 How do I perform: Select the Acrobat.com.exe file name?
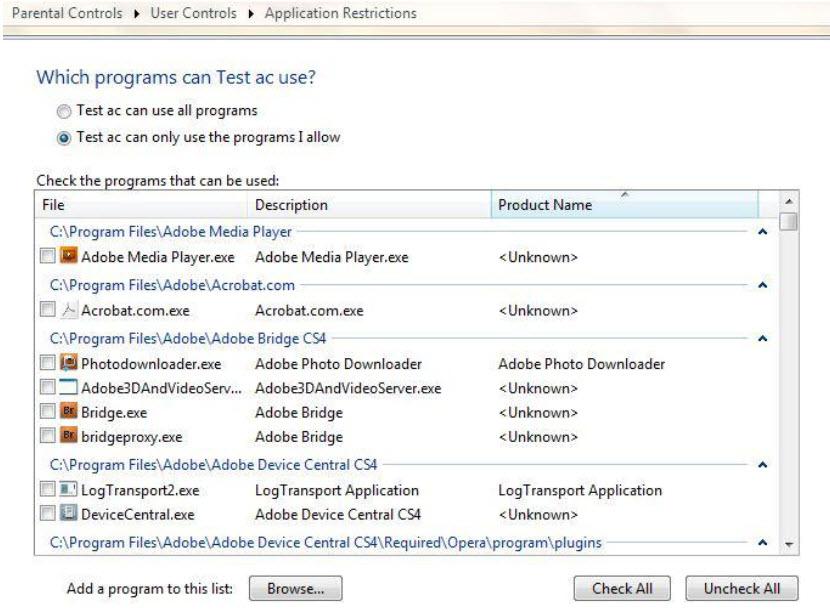[x=135, y=311]
